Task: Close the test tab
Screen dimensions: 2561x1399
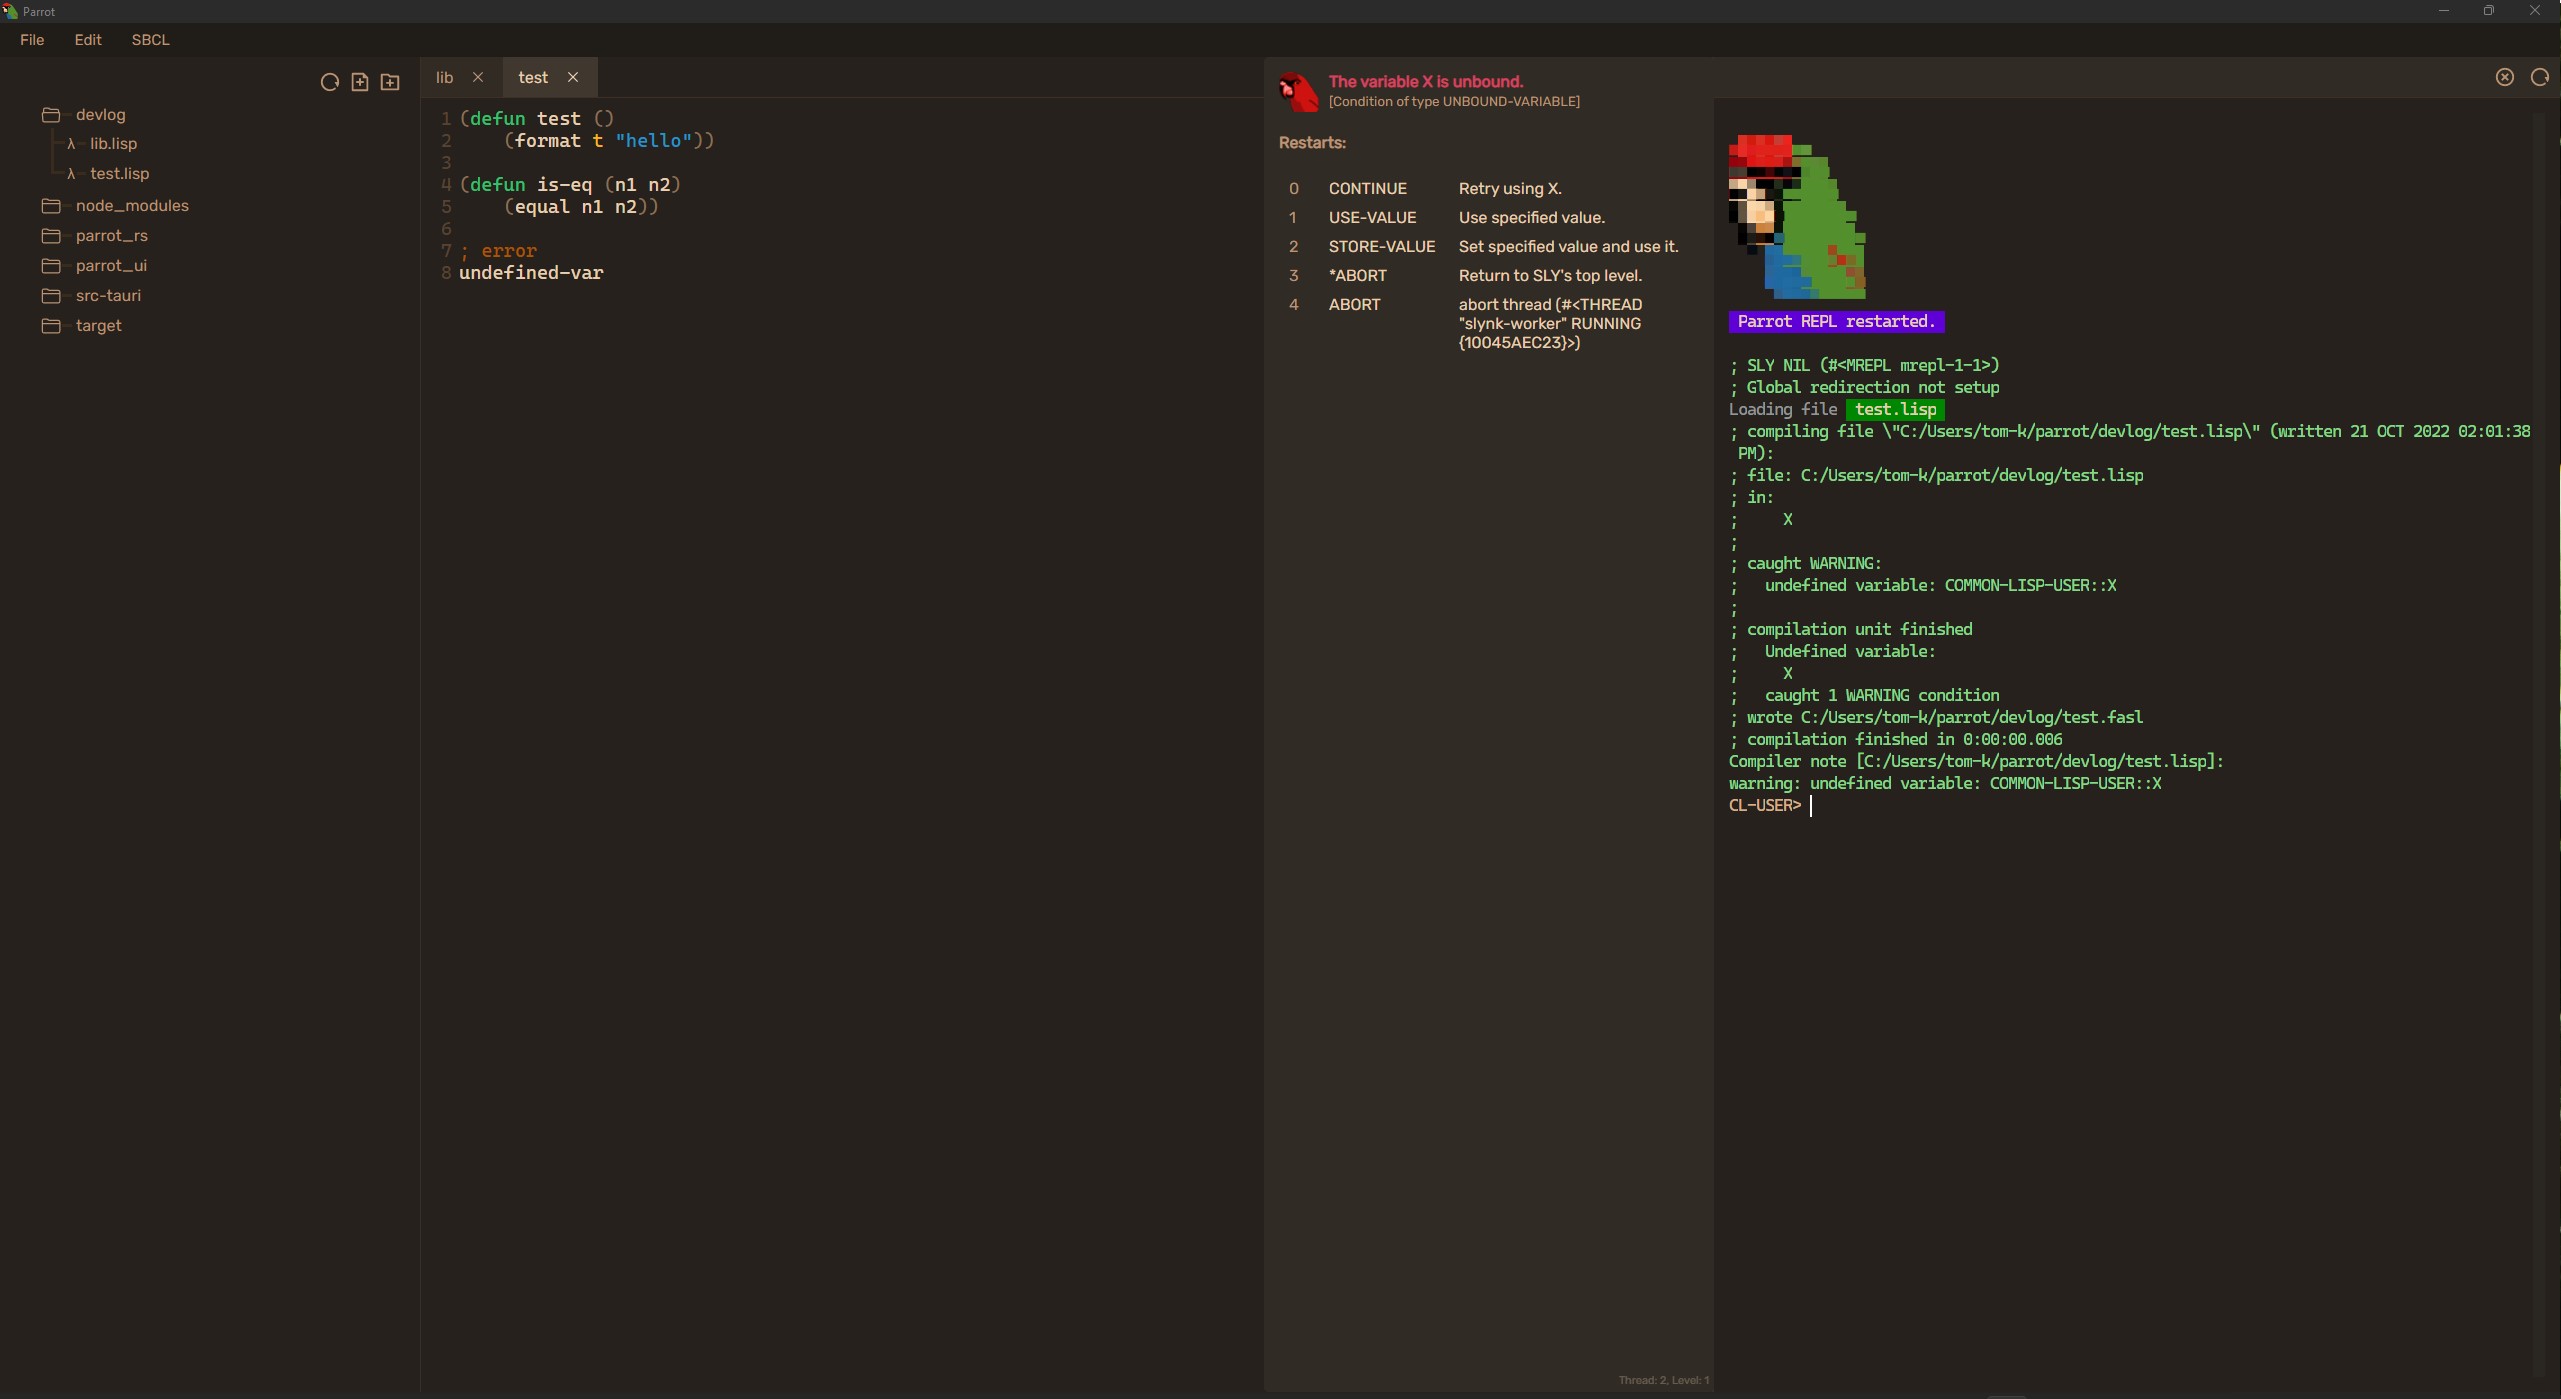Action: click(573, 78)
